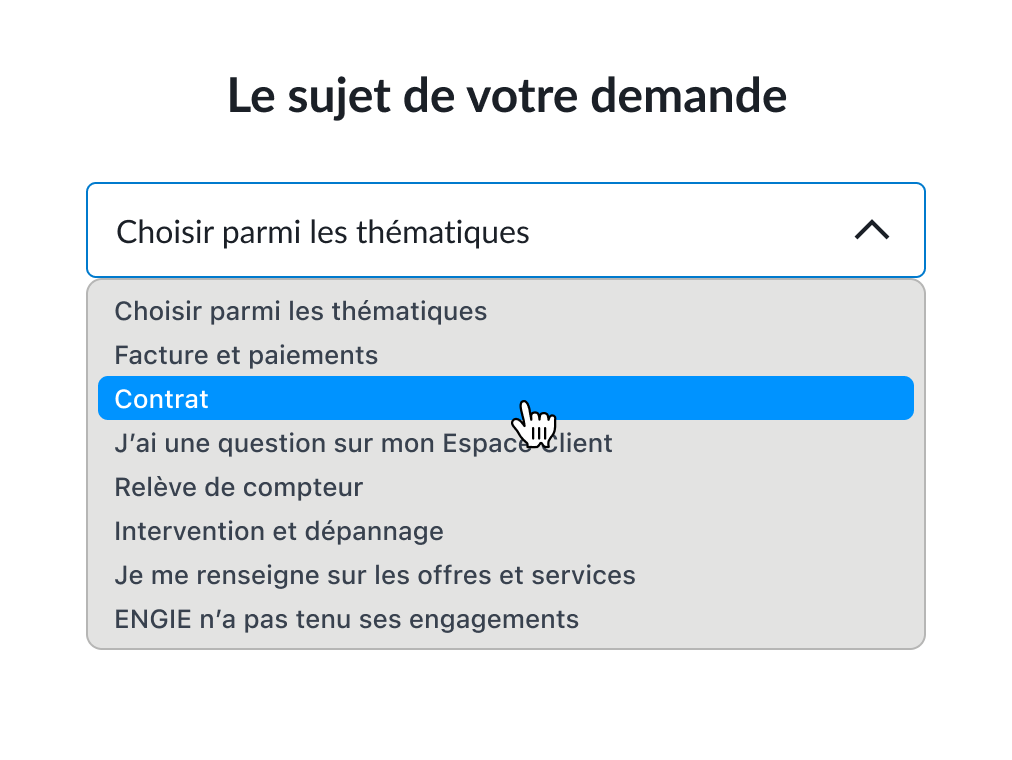Pick "Je me renseigne sur les offres et services"

click(x=375, y=575)
